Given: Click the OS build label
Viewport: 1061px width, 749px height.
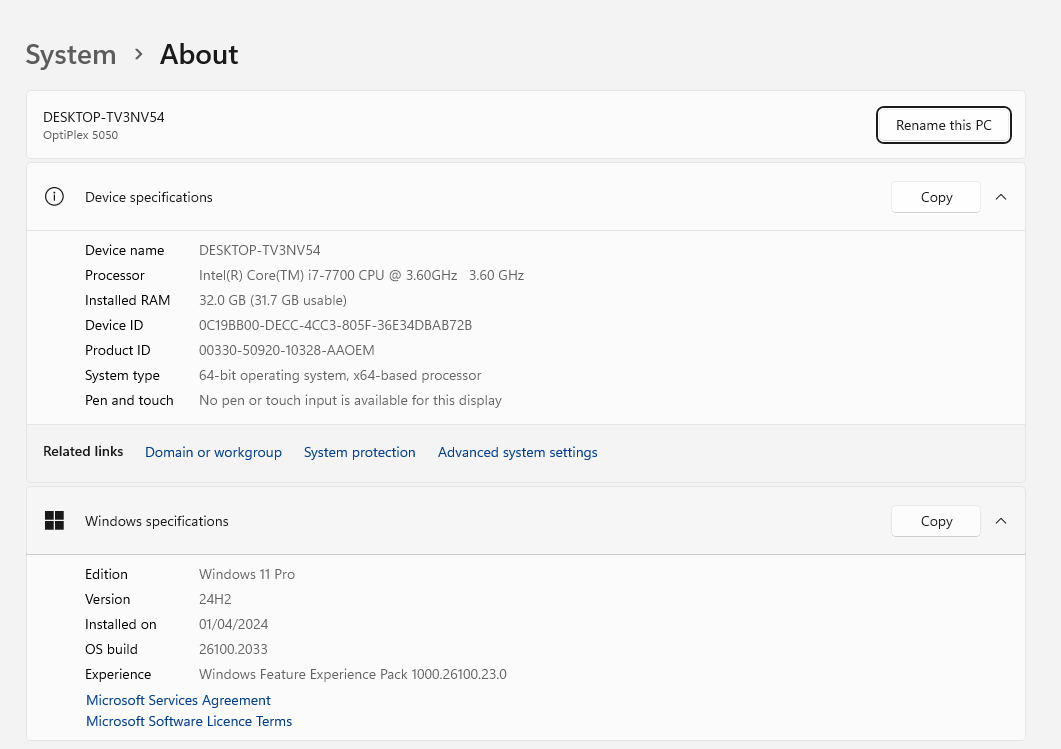Looking at the screenshot, I should pos(112,650).
